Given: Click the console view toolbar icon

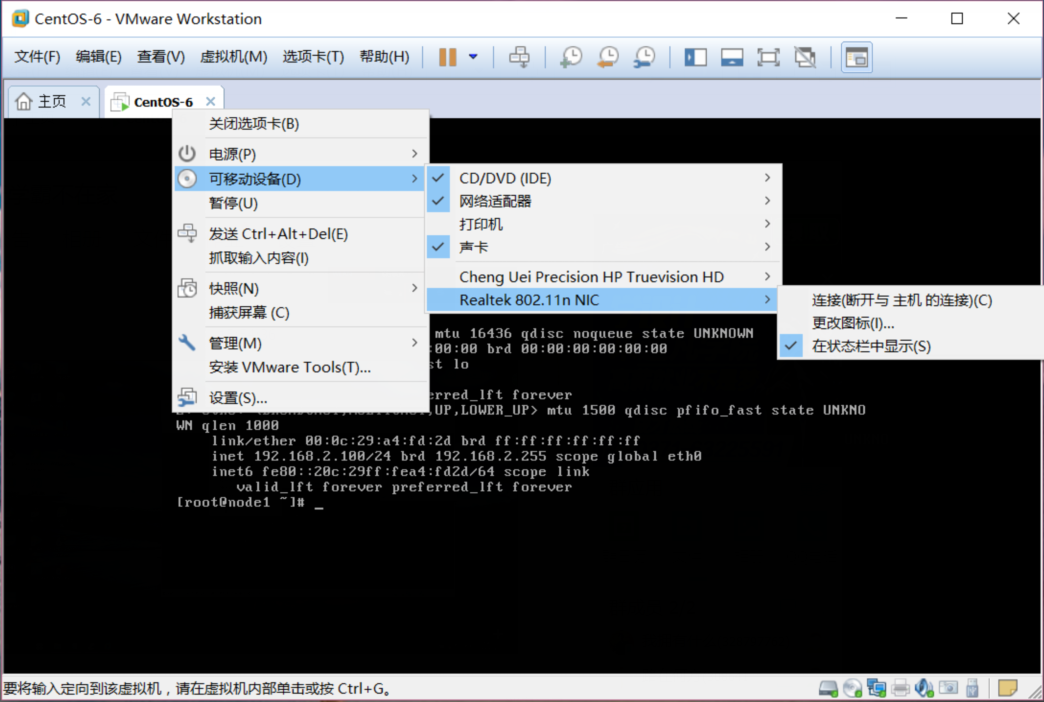Looking at the screenshot, I should (x=856, y=57).
